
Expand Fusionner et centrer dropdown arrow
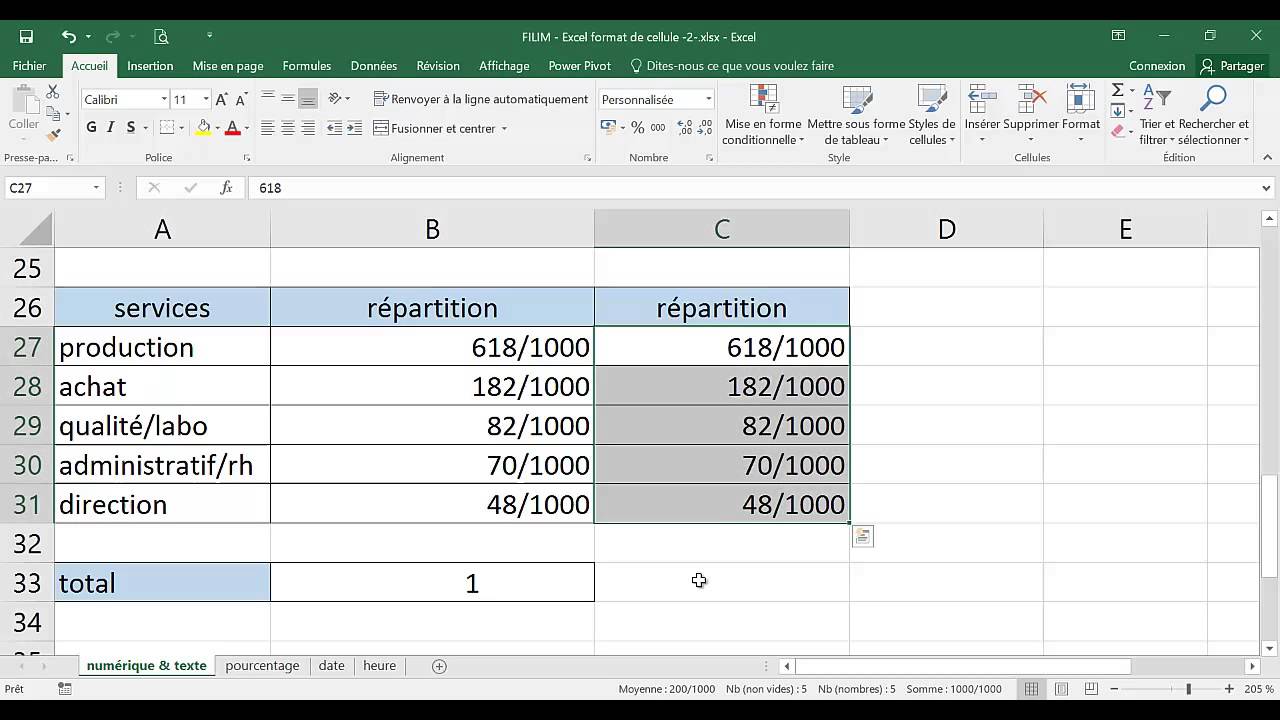coord(504,128)
